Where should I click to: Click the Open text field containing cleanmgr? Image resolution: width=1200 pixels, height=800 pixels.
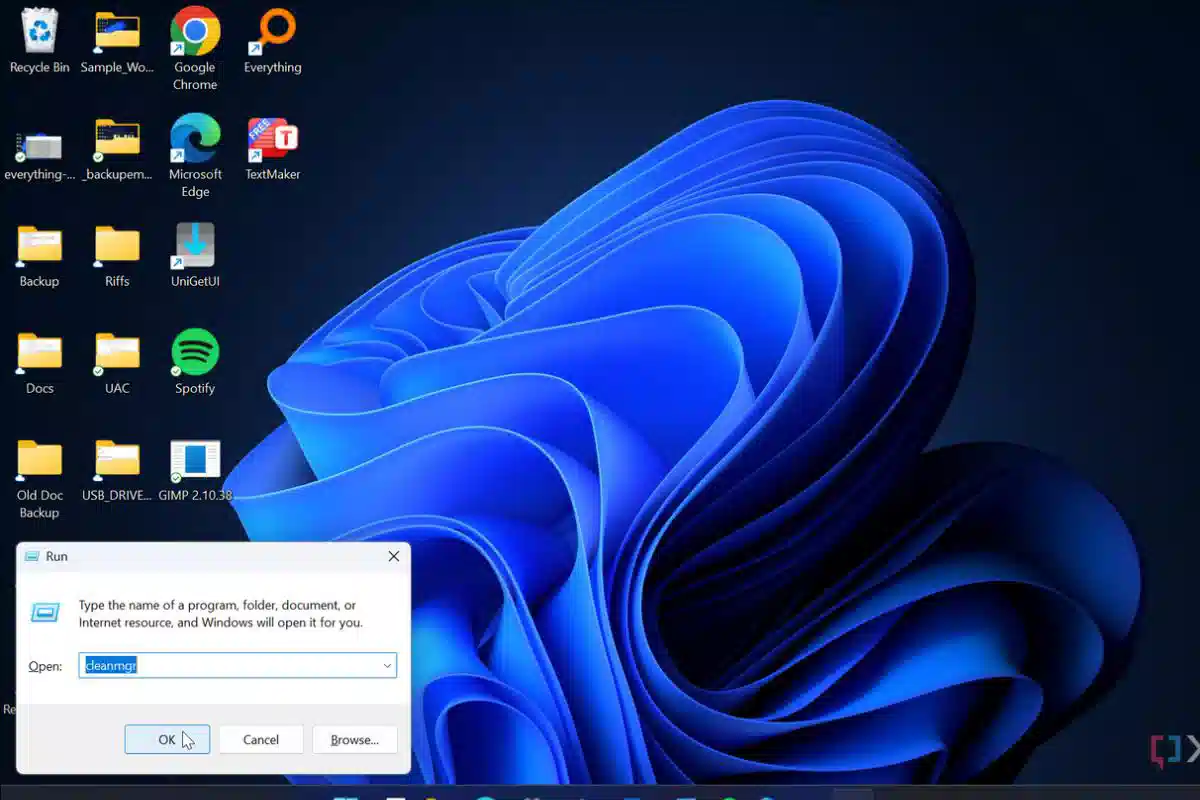(238, 666)
